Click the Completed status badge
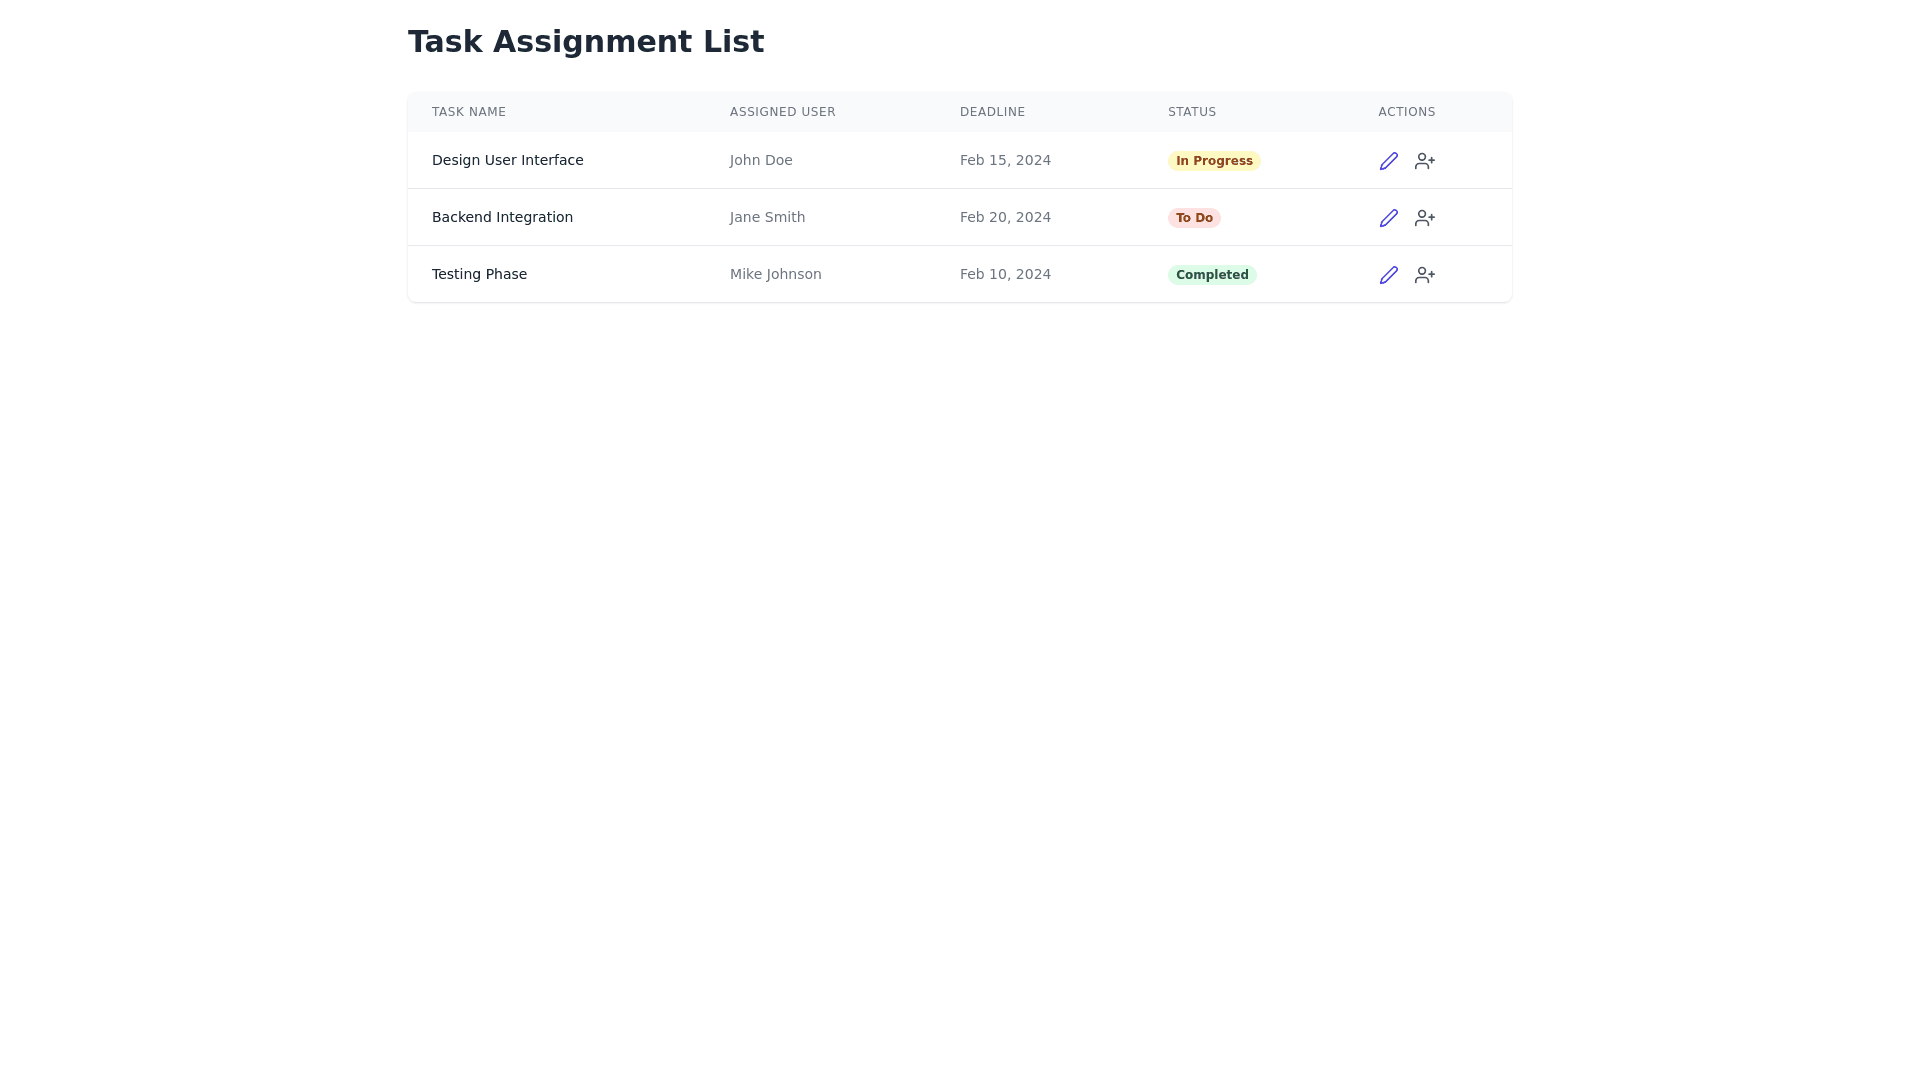 1211,275
